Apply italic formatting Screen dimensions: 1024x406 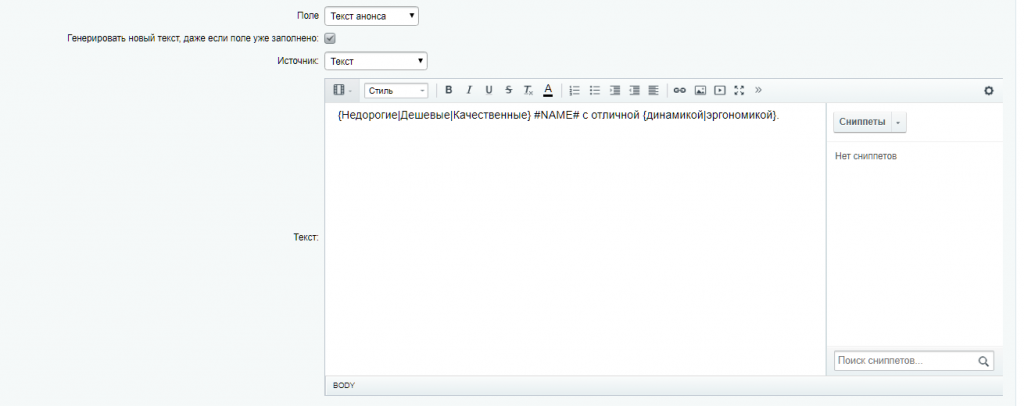(469, 90)
